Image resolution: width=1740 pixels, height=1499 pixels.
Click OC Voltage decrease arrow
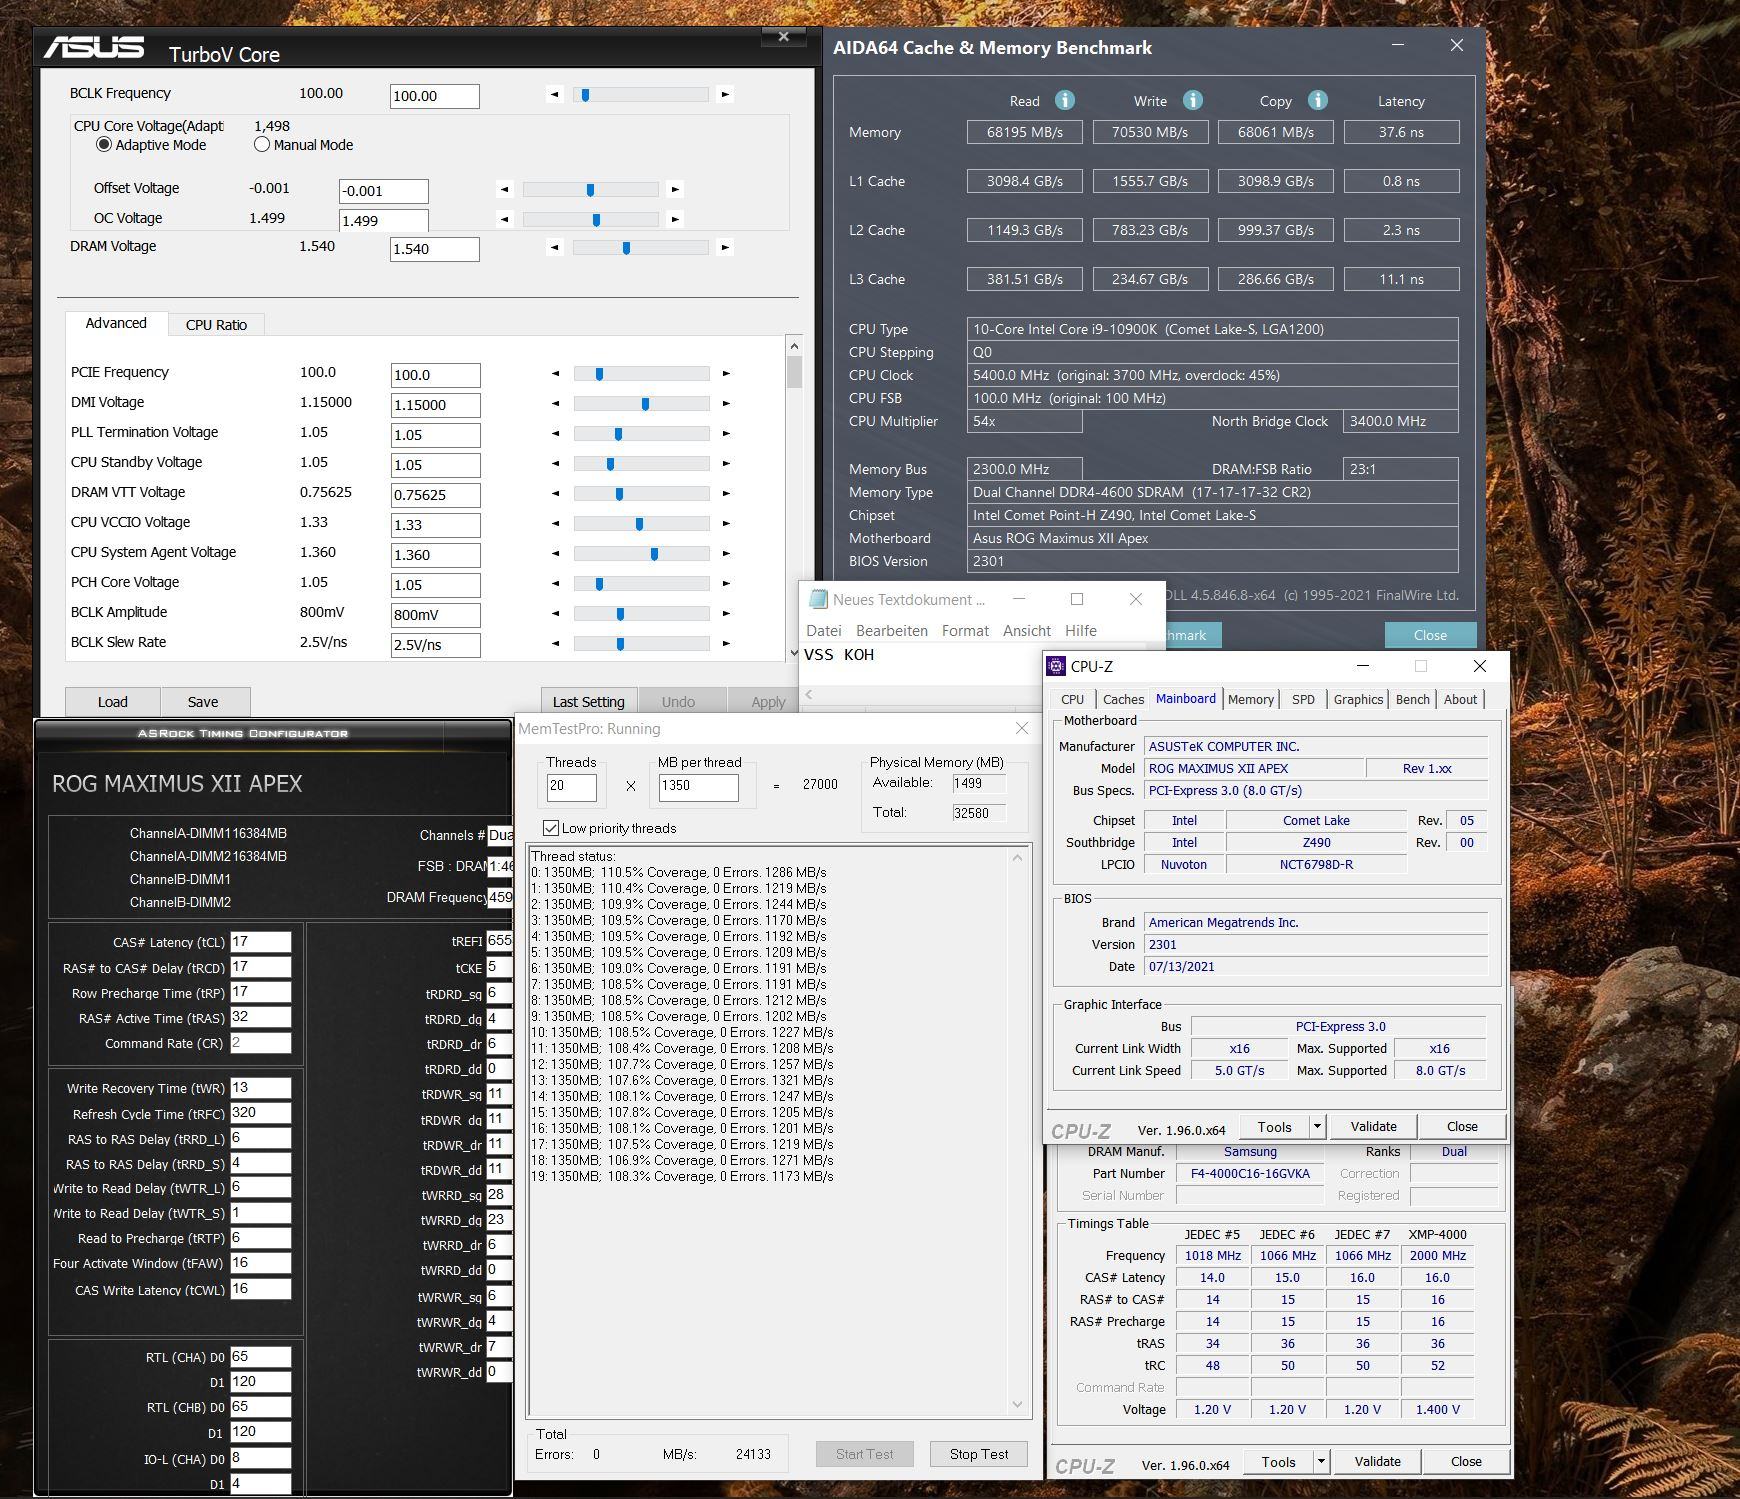point(505,219)
